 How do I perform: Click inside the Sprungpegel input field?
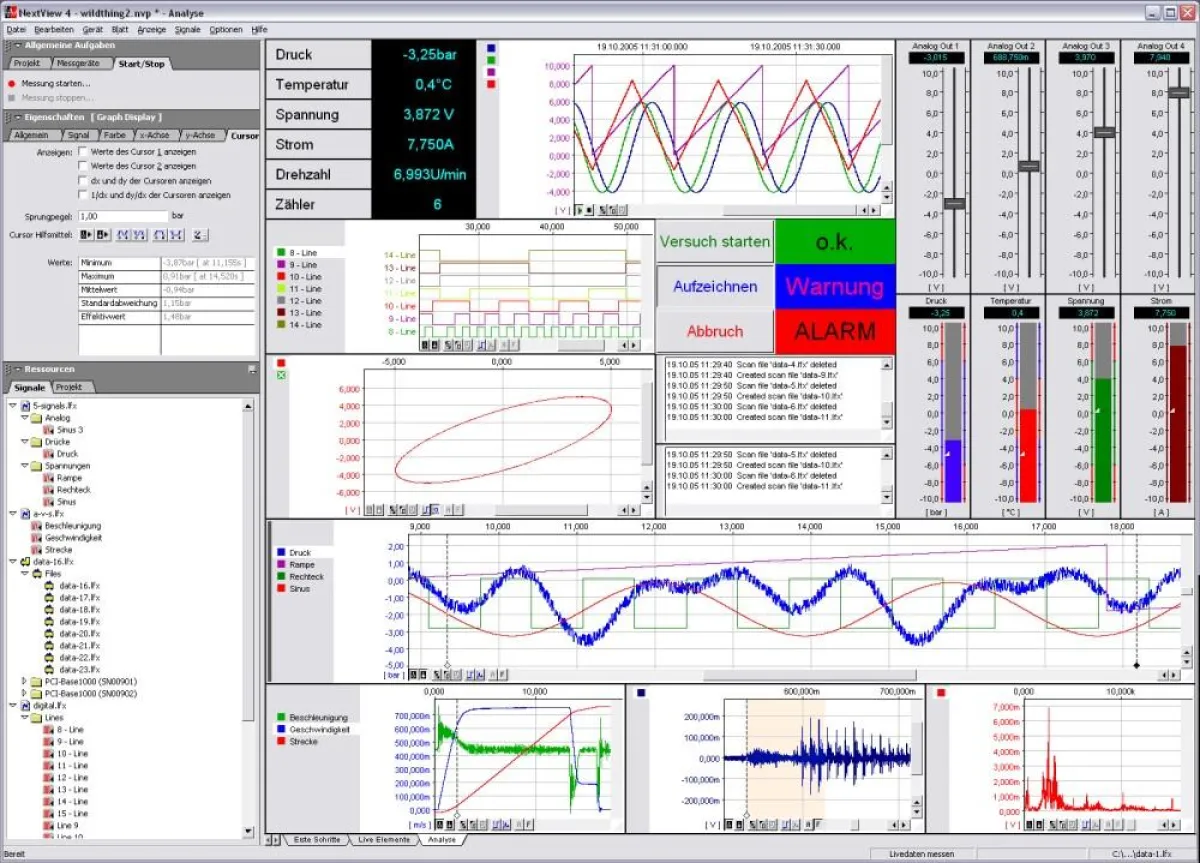point(120,216)
